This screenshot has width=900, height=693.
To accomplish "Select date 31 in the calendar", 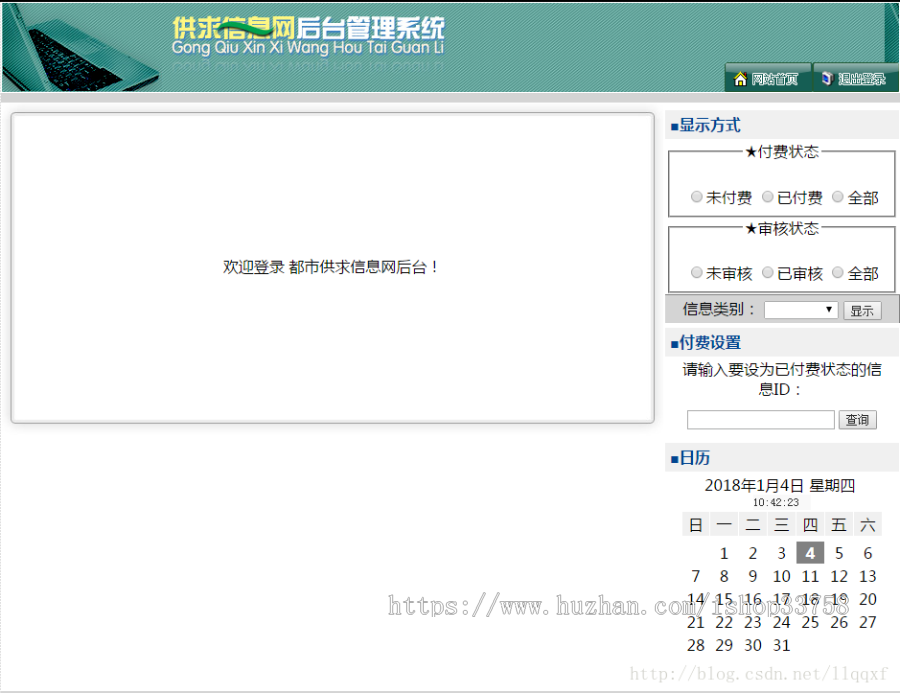I will point(781,645).
